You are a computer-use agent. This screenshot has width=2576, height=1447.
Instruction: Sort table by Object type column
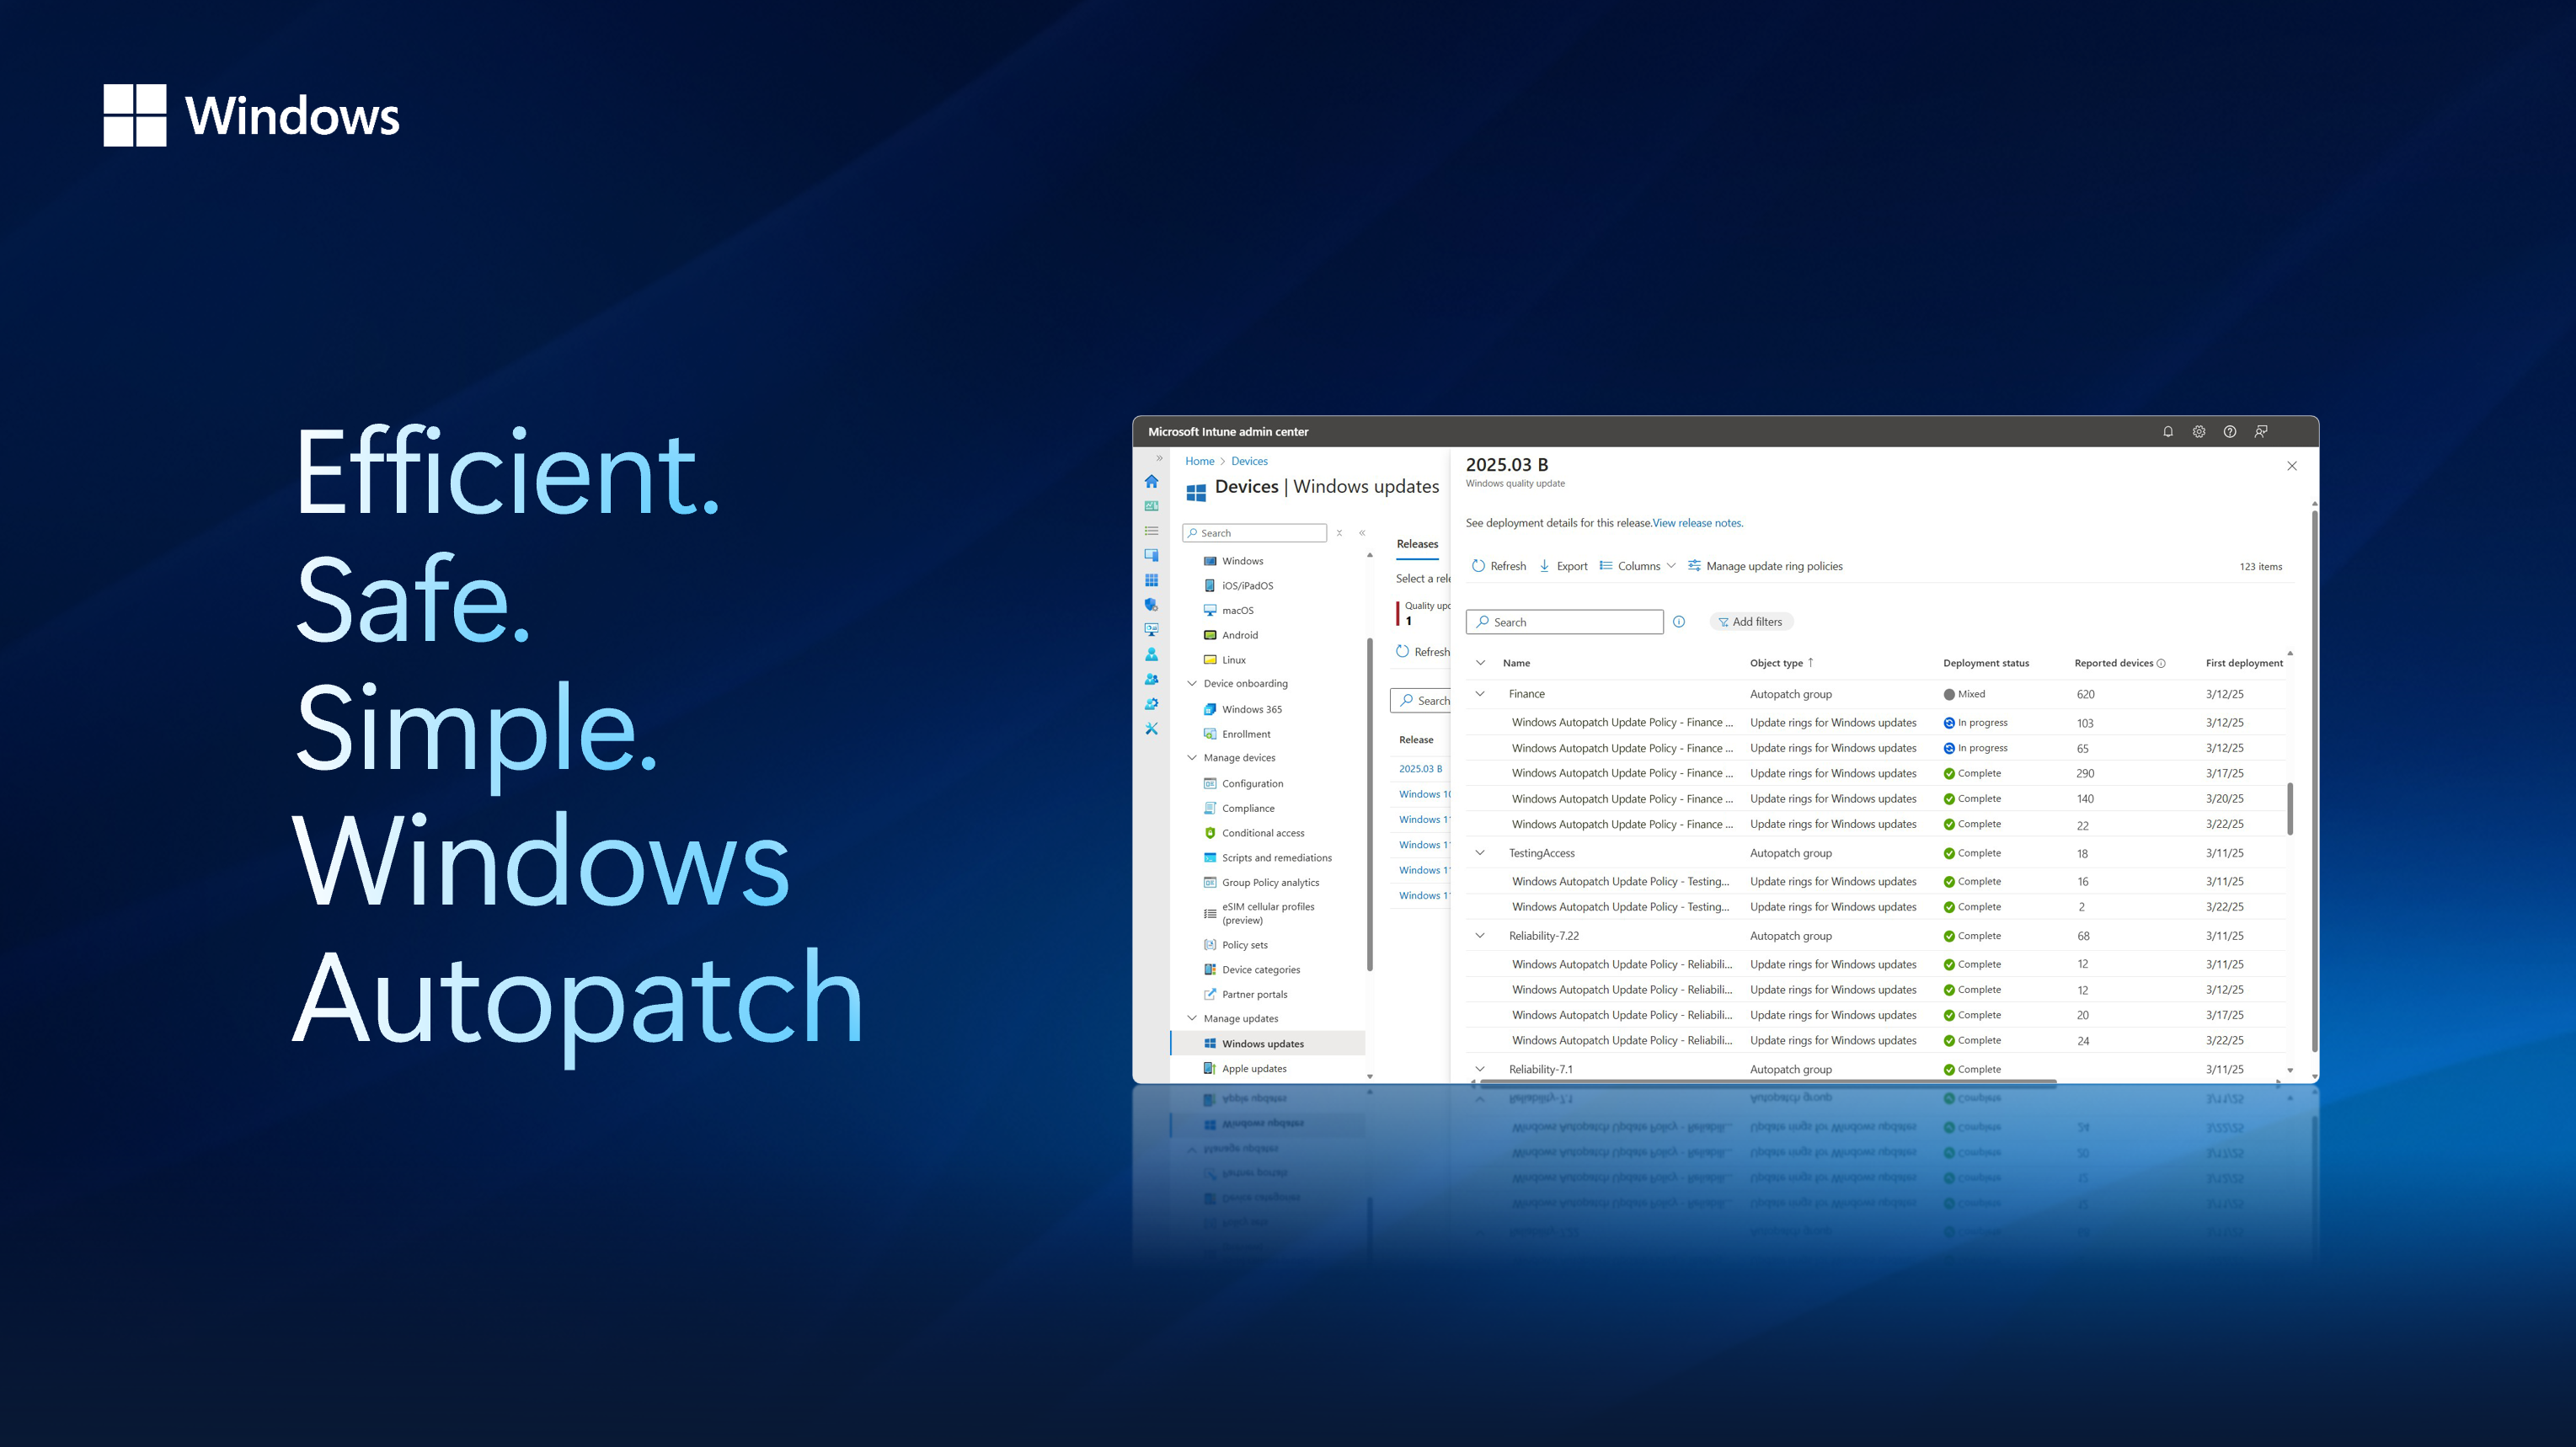point(1777,662)
